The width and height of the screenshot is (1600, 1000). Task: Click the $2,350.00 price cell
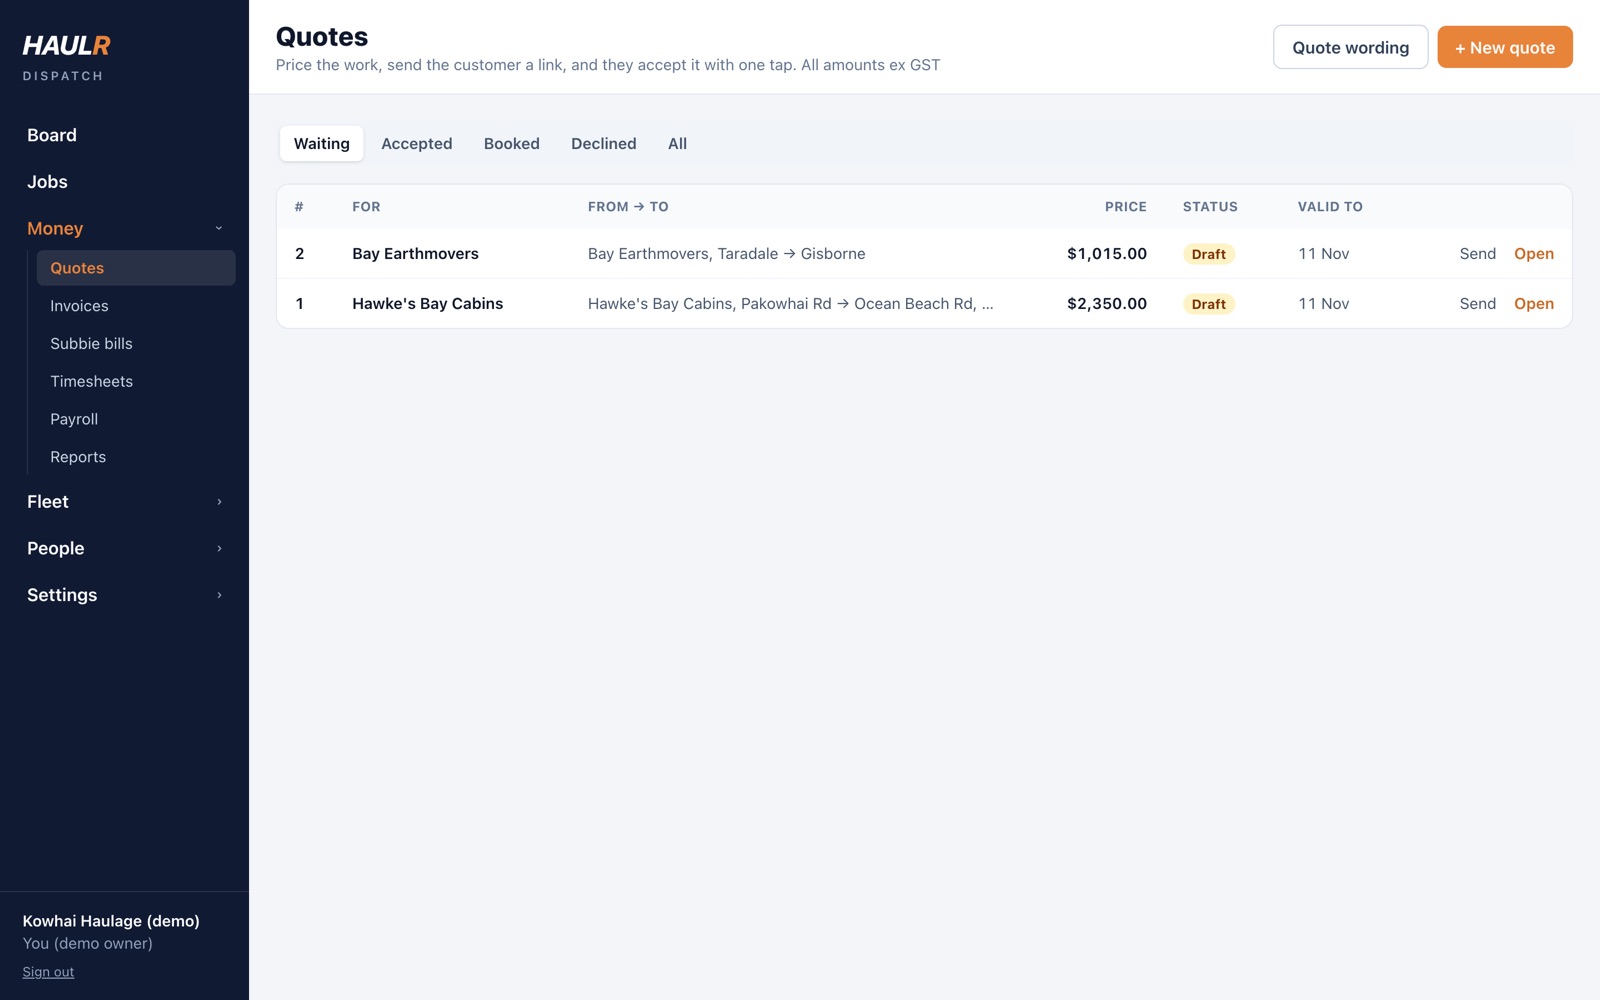click(1107, 304)
